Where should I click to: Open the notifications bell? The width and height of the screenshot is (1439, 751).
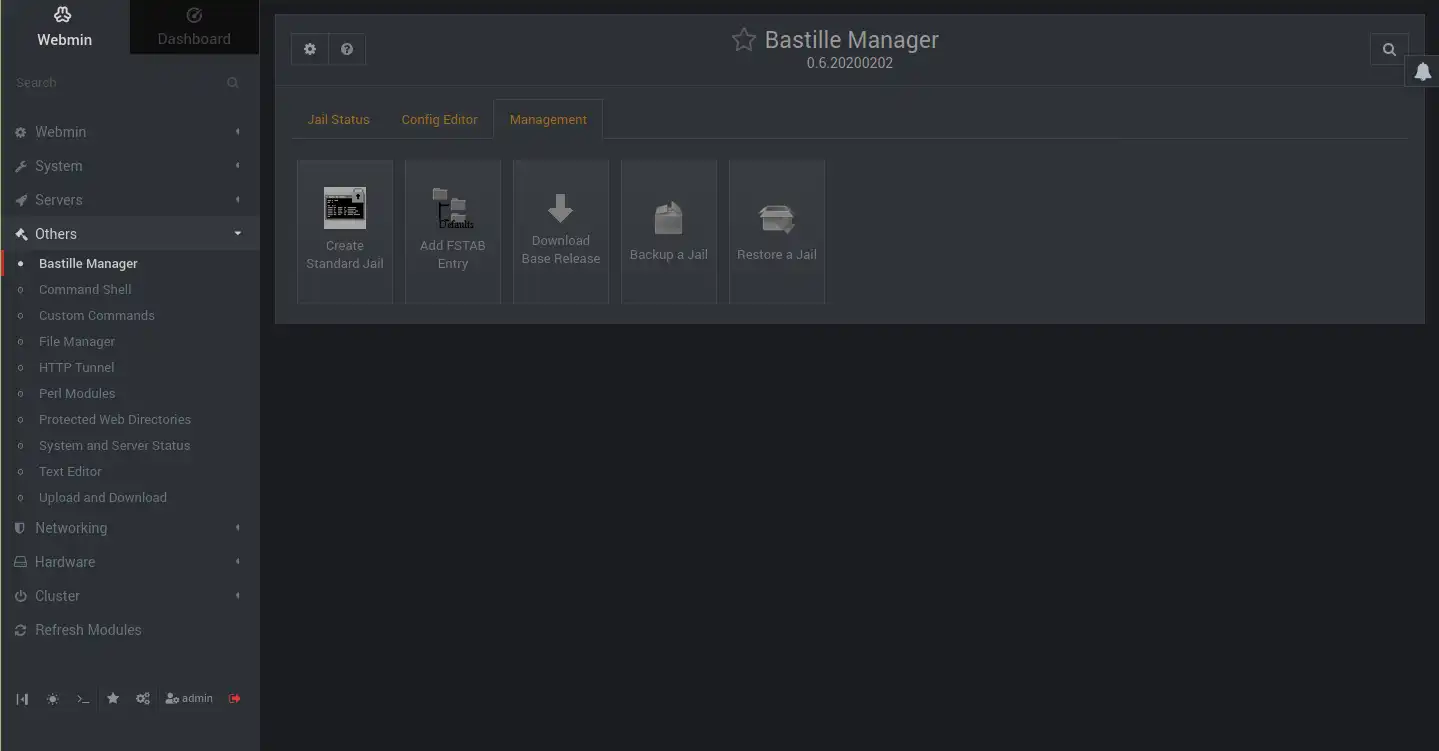[1422, 71]
